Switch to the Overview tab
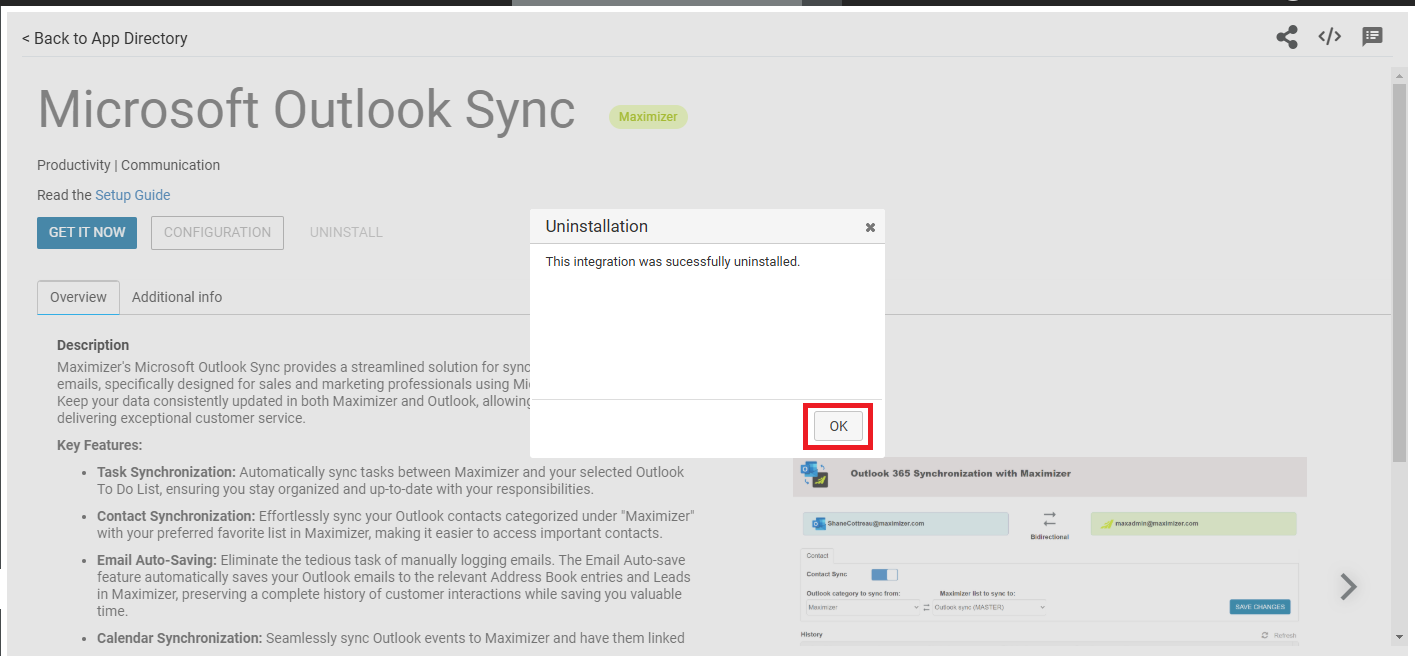Screen dimensions: 1415x656 coord(78,297)
